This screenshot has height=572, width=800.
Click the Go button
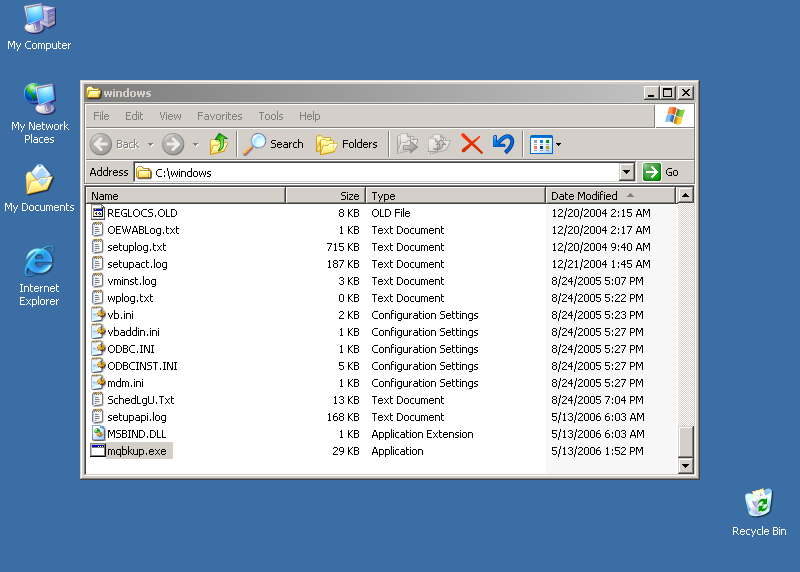pyautogui.click(x=661, y=172)
